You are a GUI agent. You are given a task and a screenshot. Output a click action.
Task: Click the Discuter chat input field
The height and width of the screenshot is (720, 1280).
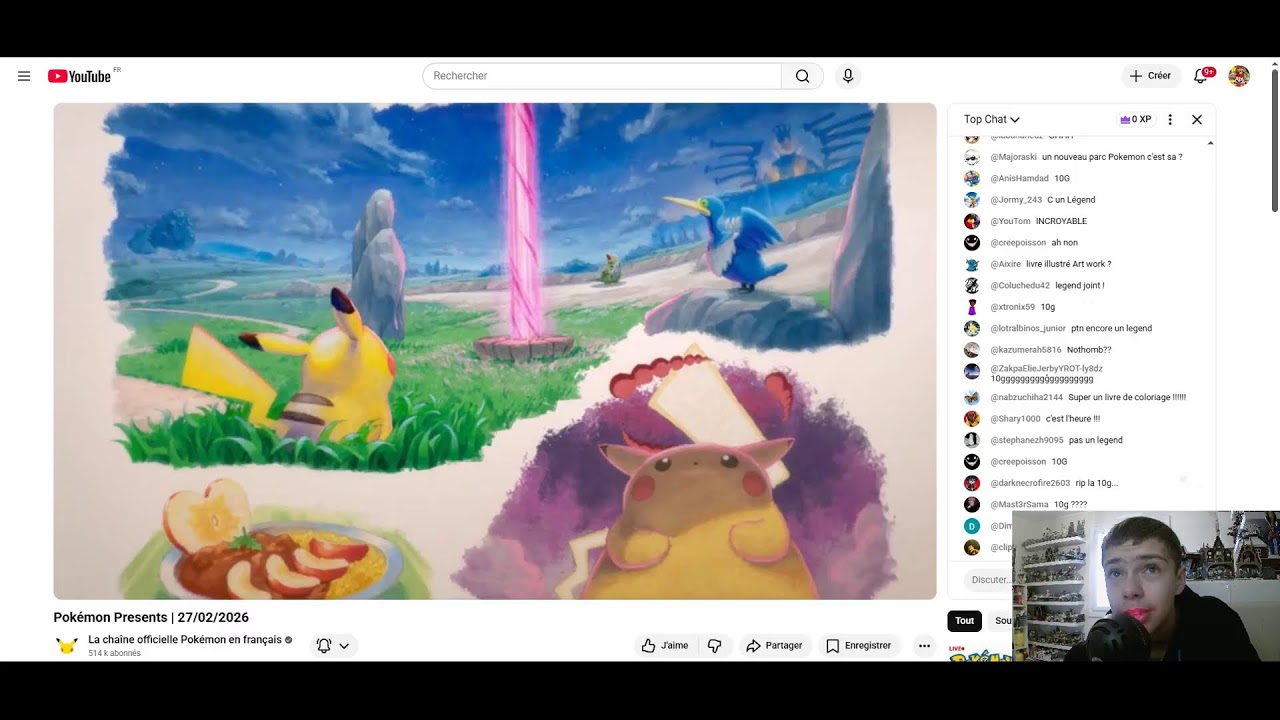pos(990,580)
